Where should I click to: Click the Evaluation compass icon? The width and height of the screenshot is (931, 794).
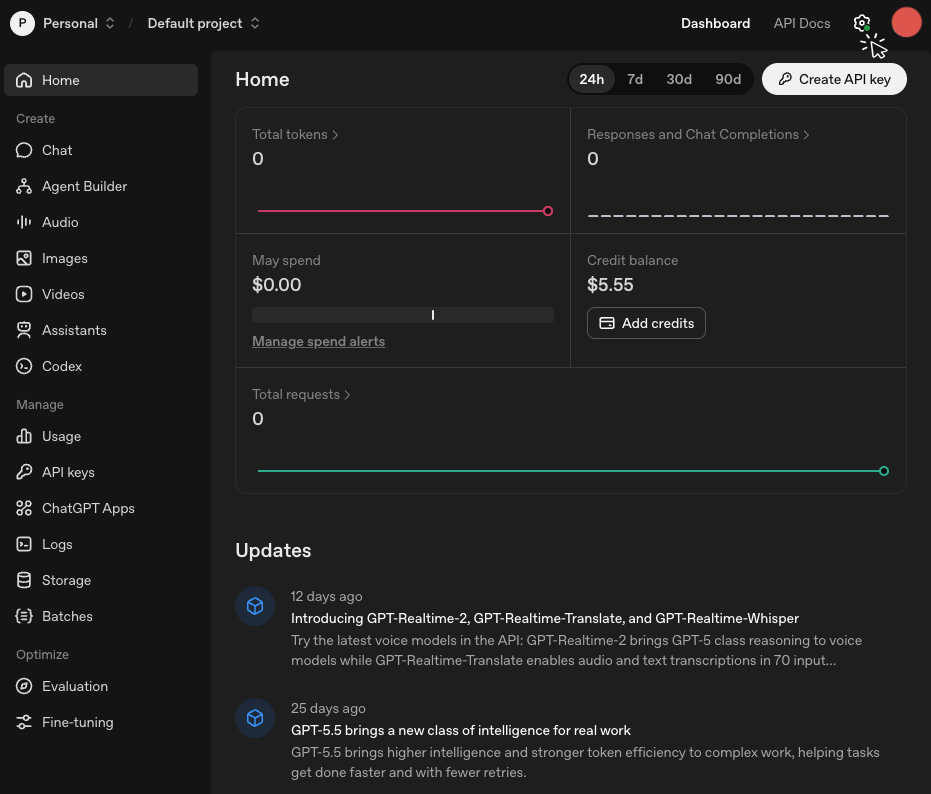pyautogui.click(x=24, y=687)
